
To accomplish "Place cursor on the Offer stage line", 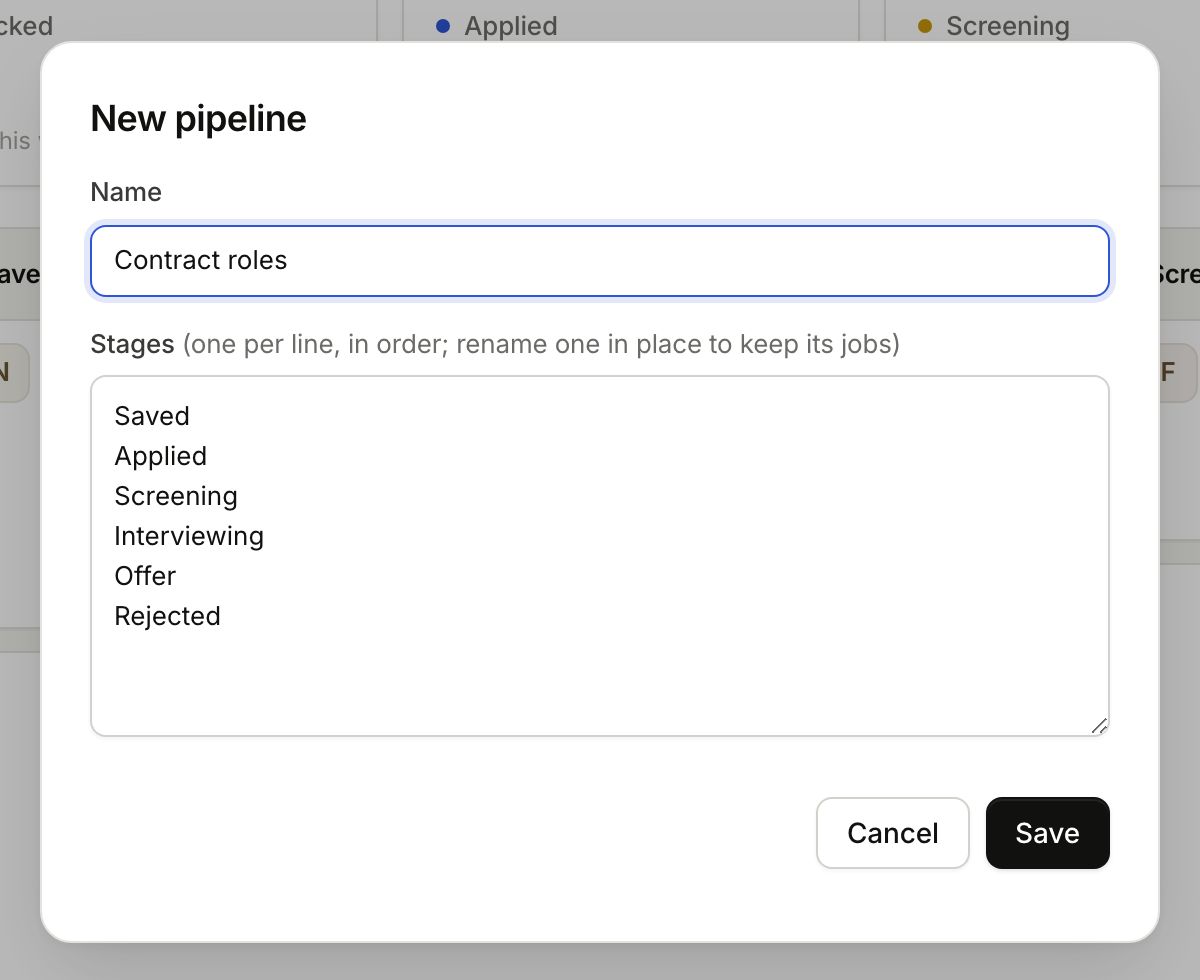I will [145, 576].
